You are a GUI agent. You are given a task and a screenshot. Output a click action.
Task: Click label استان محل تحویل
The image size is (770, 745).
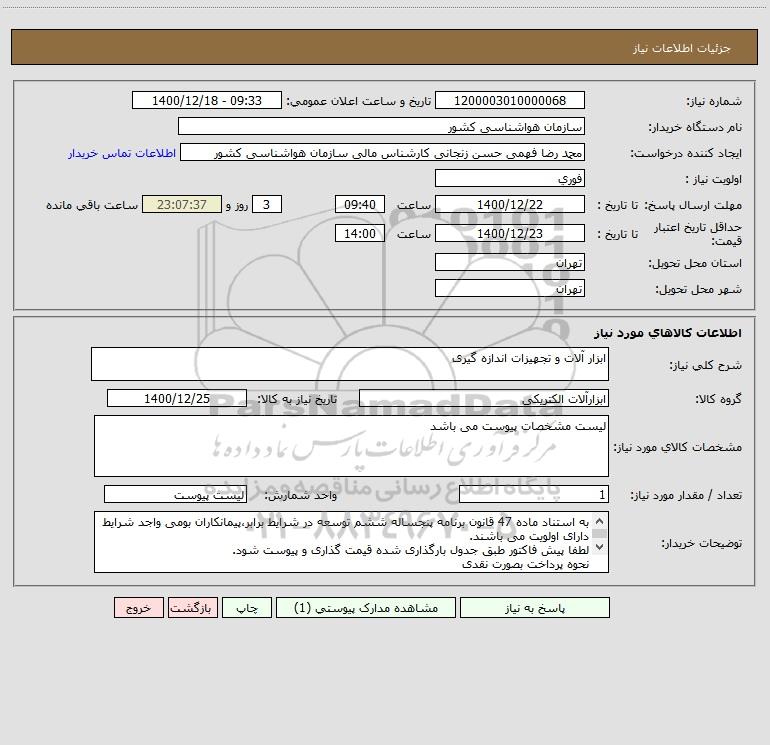[695, 263]
